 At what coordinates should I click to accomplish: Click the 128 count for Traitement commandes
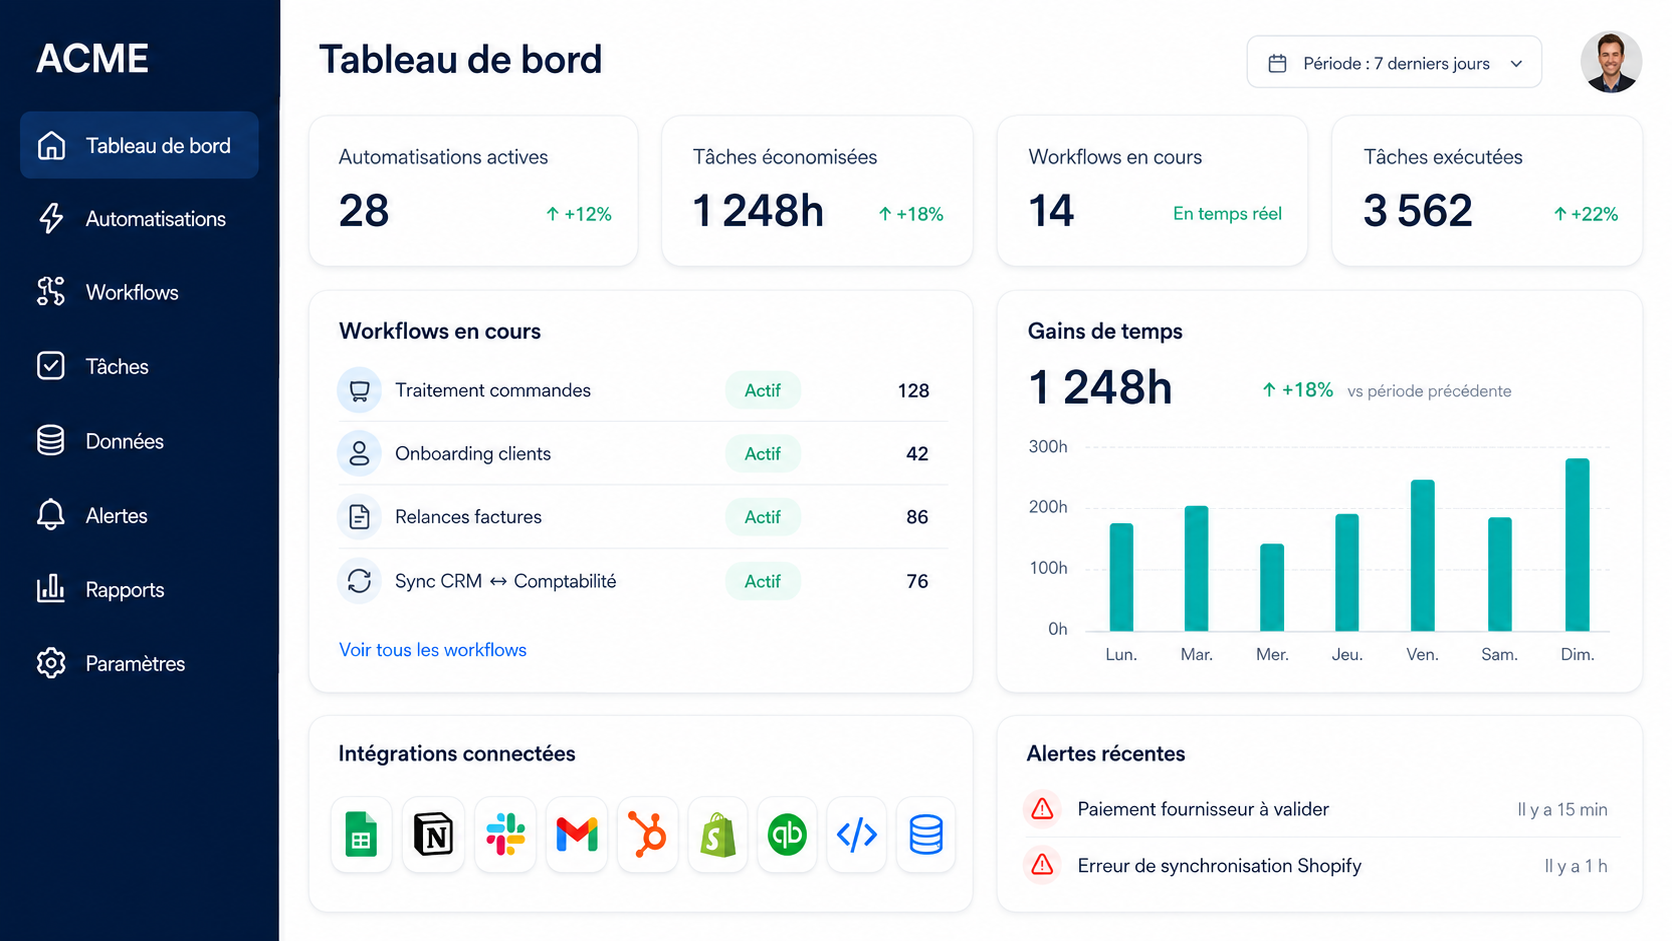click(913, 391)
